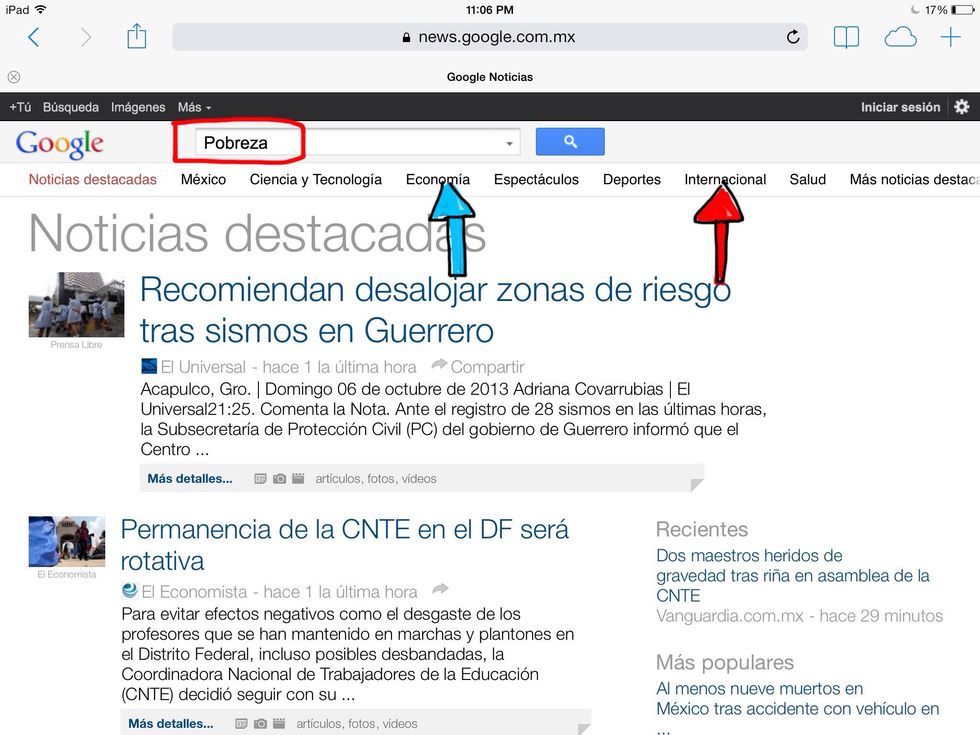
Task: Open the Más dropdown in the top bar
Action: coord(194,108)
